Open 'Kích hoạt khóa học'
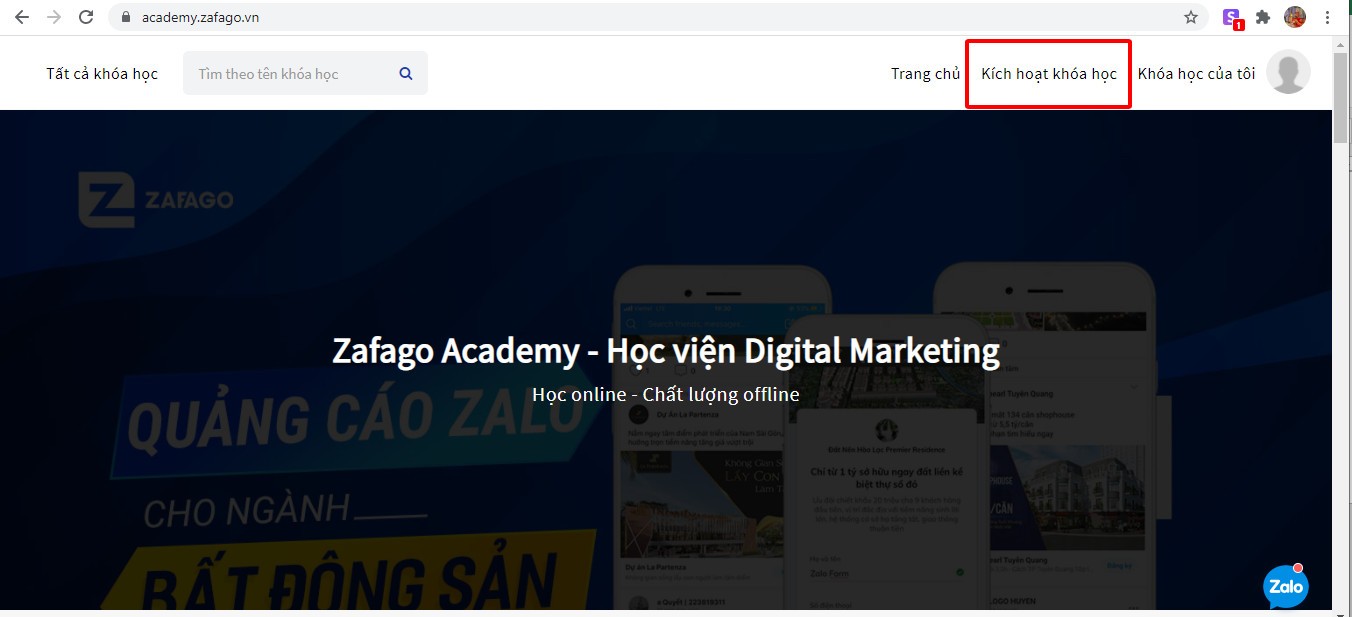The image size is (1352, 617). coord(1049,74)
